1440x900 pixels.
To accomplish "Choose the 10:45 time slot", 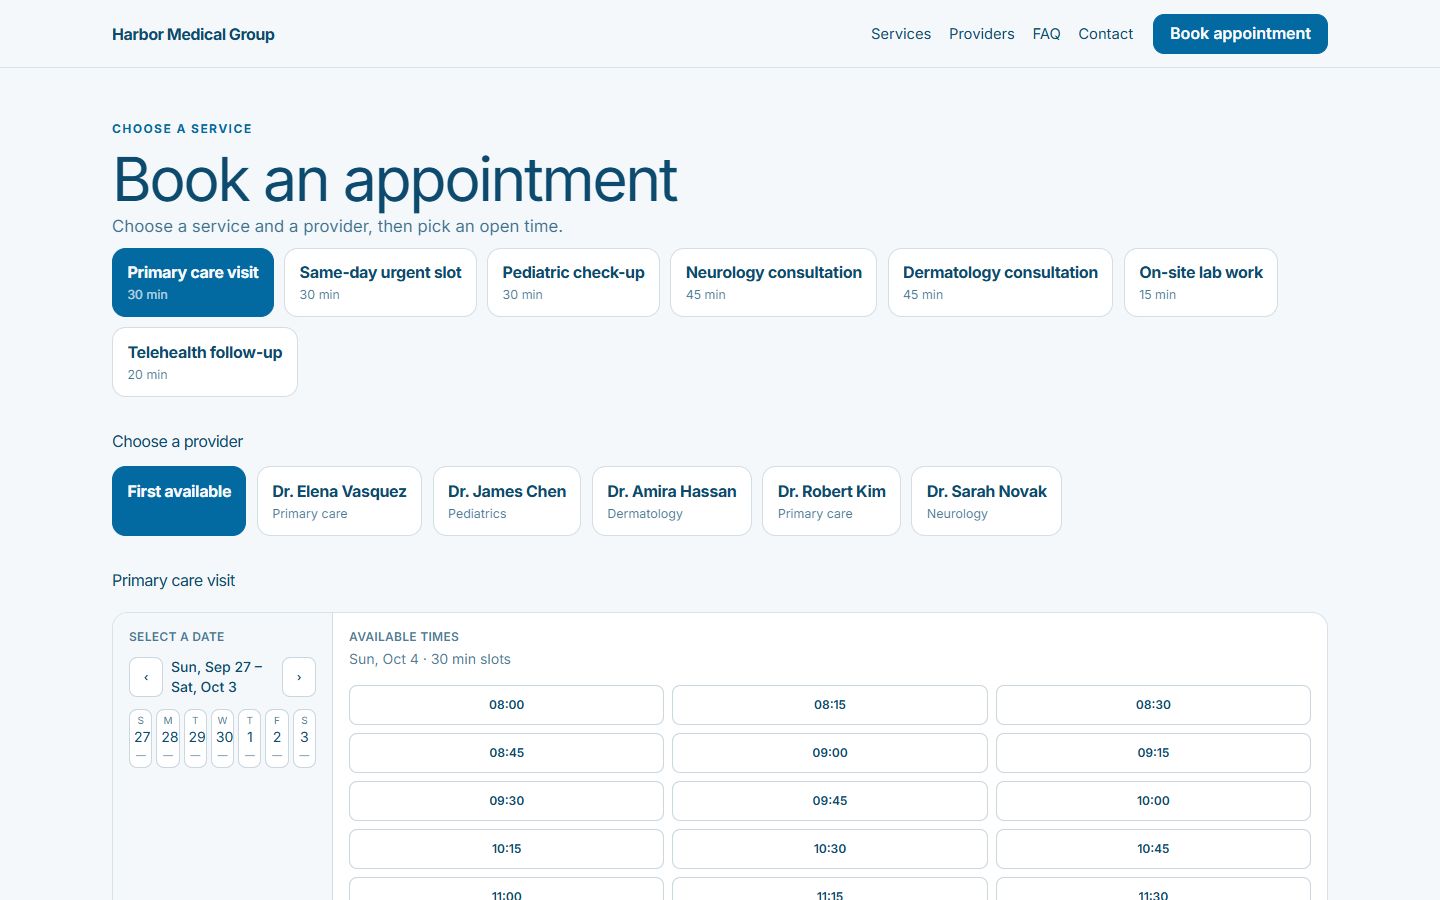I will [x=1153, y=849].
